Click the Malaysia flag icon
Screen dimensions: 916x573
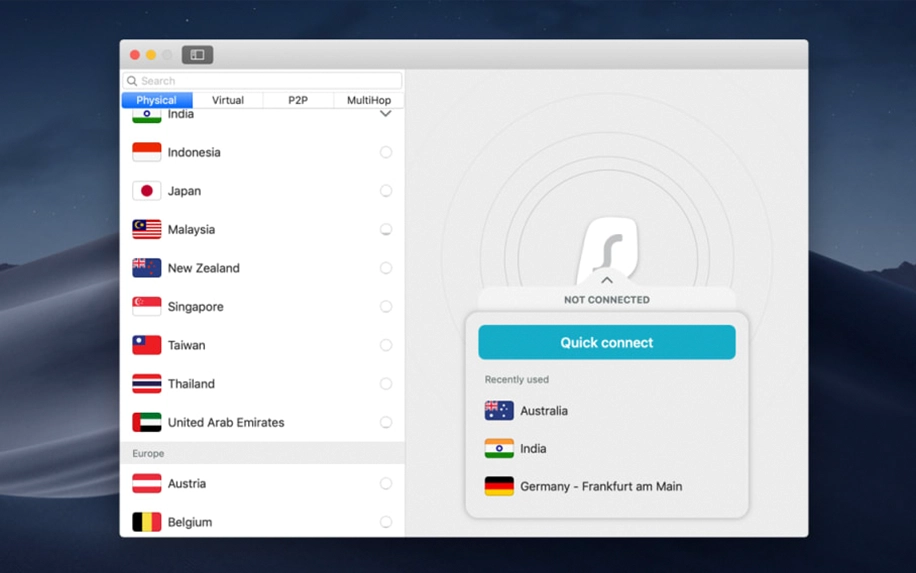[x=147, y=229]
